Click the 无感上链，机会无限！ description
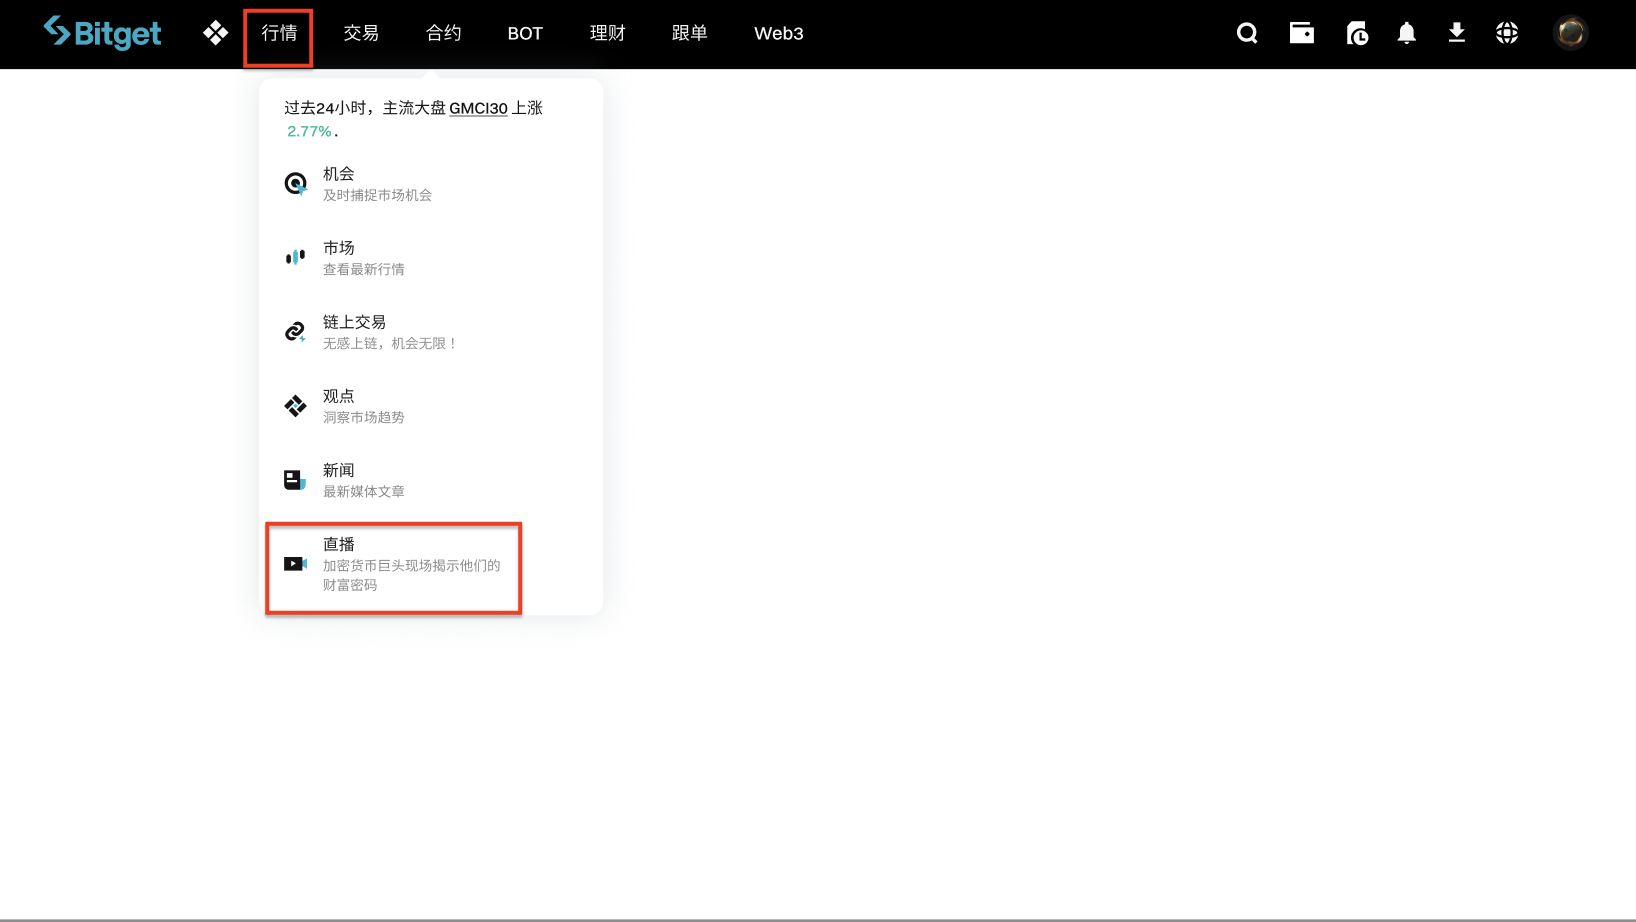The height and width of the screenshot is (922, 1636). point(390,343)
